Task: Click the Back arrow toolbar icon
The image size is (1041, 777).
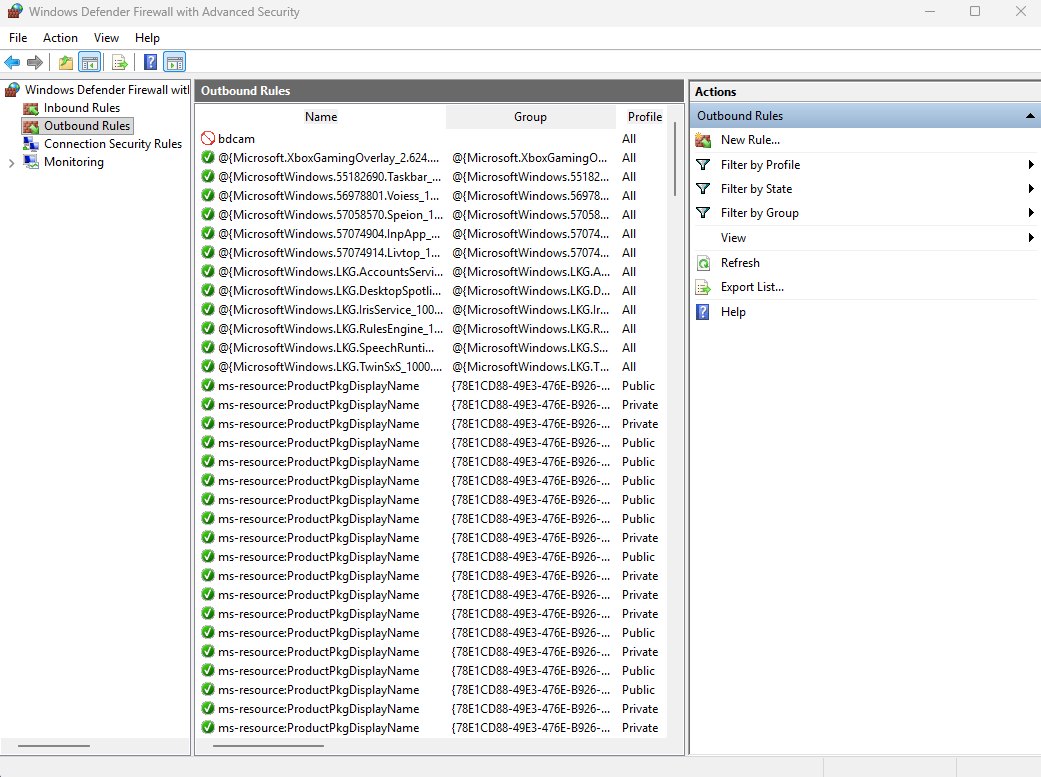Action: [12, 62]
